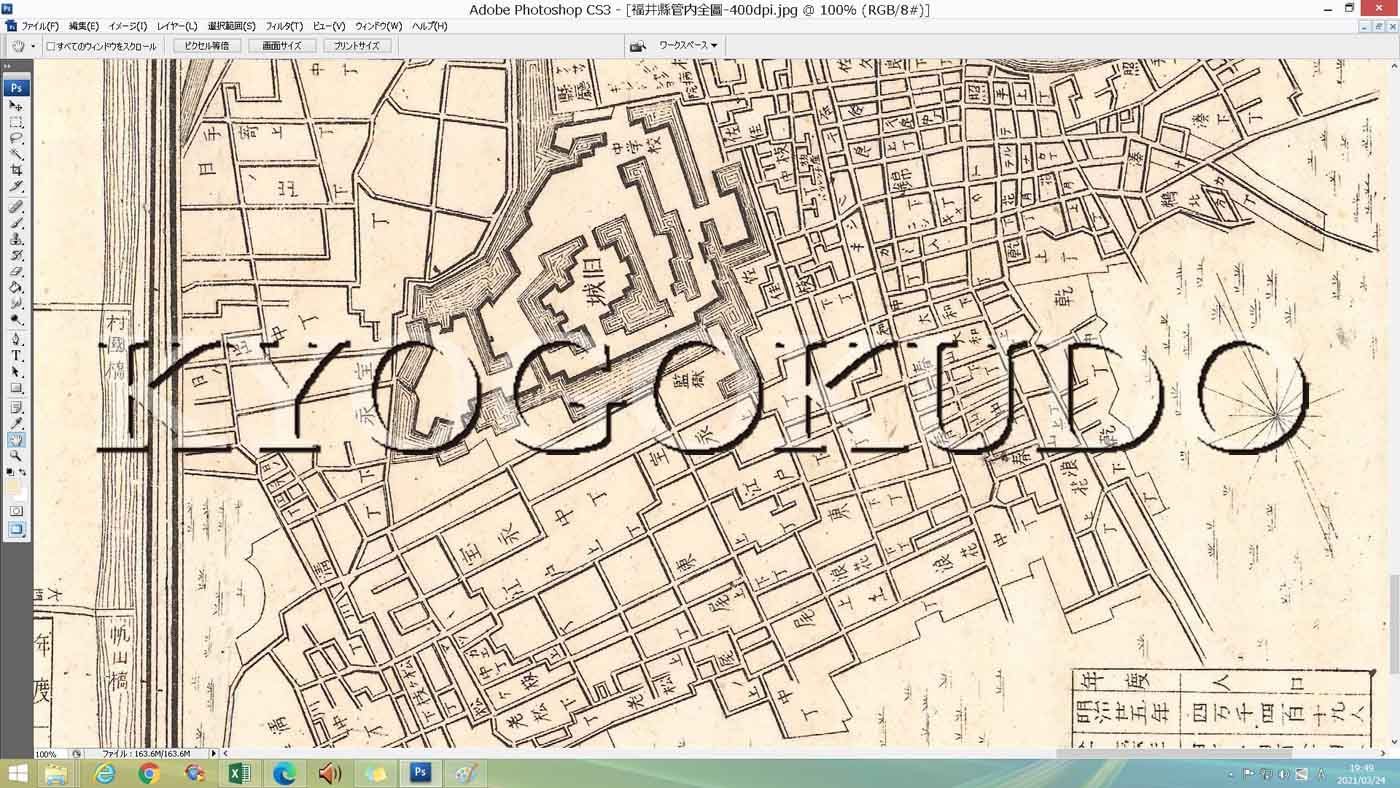Enable すべてのウィンドウをスクロール checkbox
Viewport: 1400px width, 788px height.
click(x=51, y=46)
